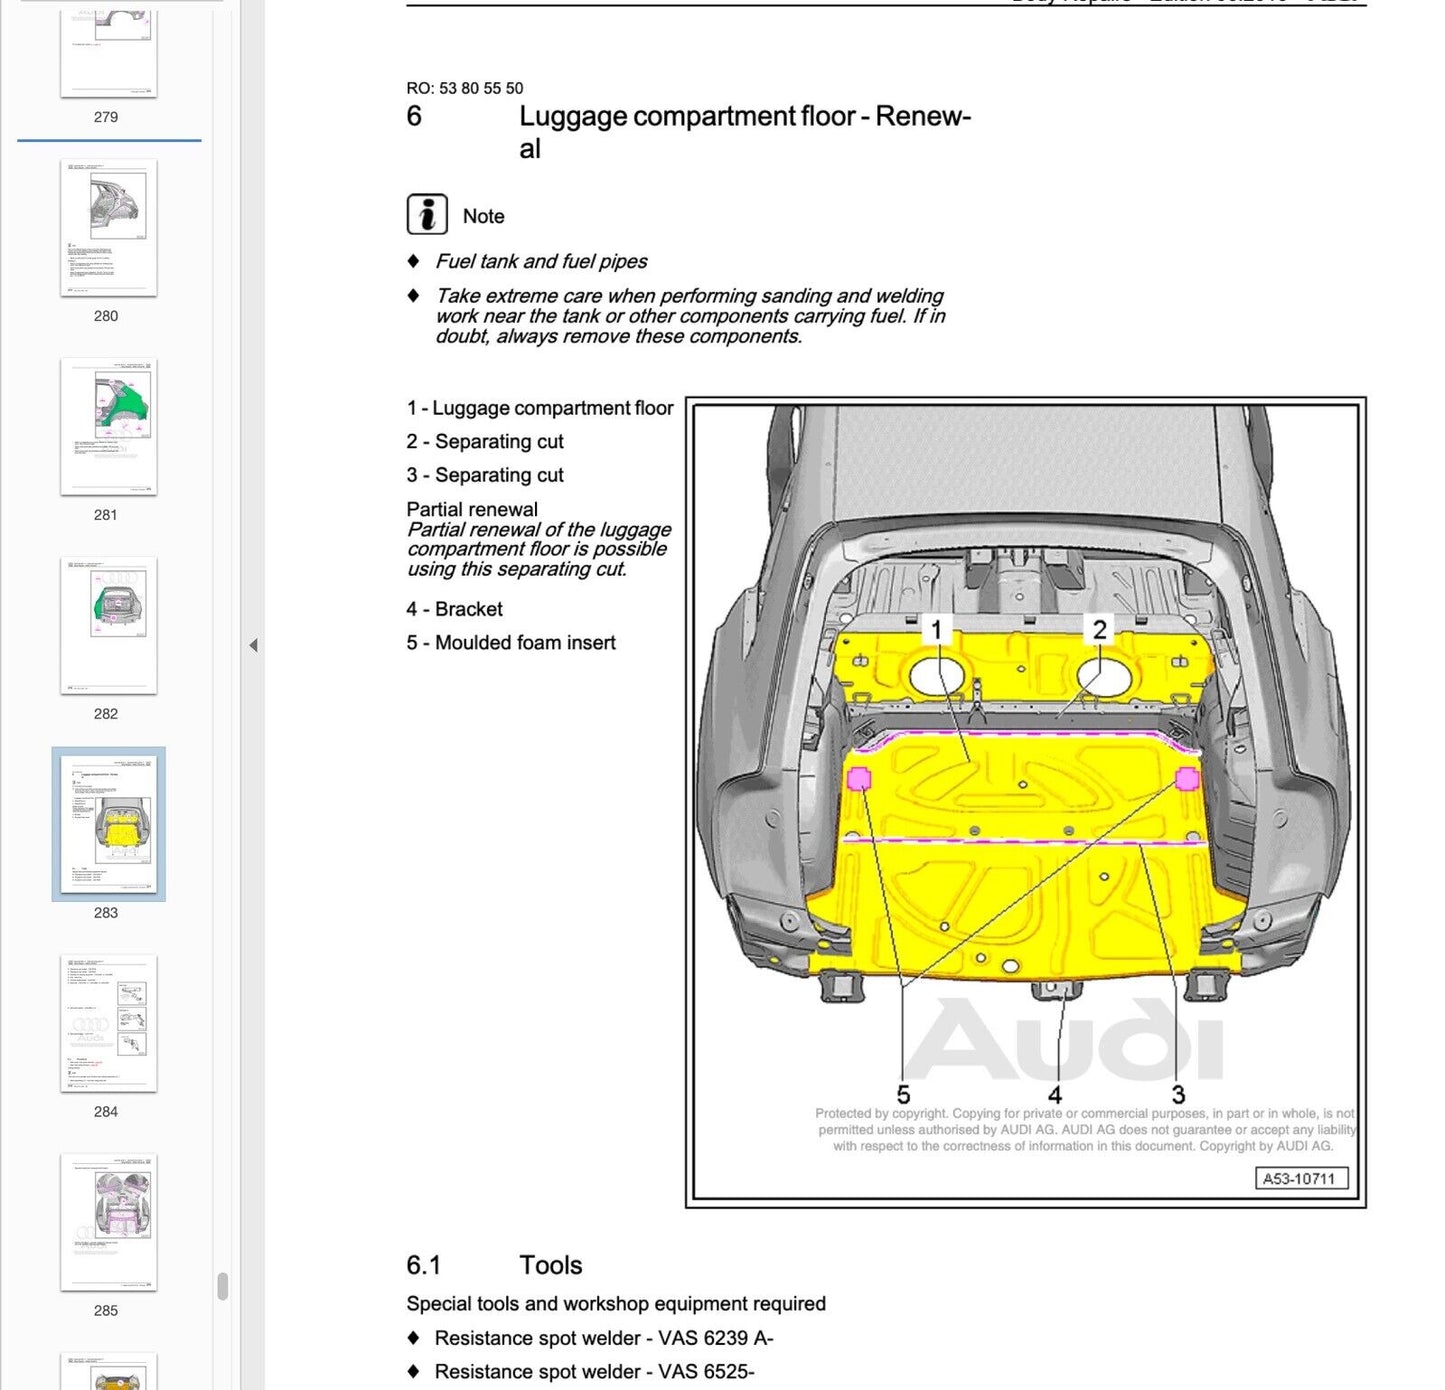This screenshot has height=1390, width=1445.
Task: Click the left pink foam insert marker
Action: coord(859,779)
